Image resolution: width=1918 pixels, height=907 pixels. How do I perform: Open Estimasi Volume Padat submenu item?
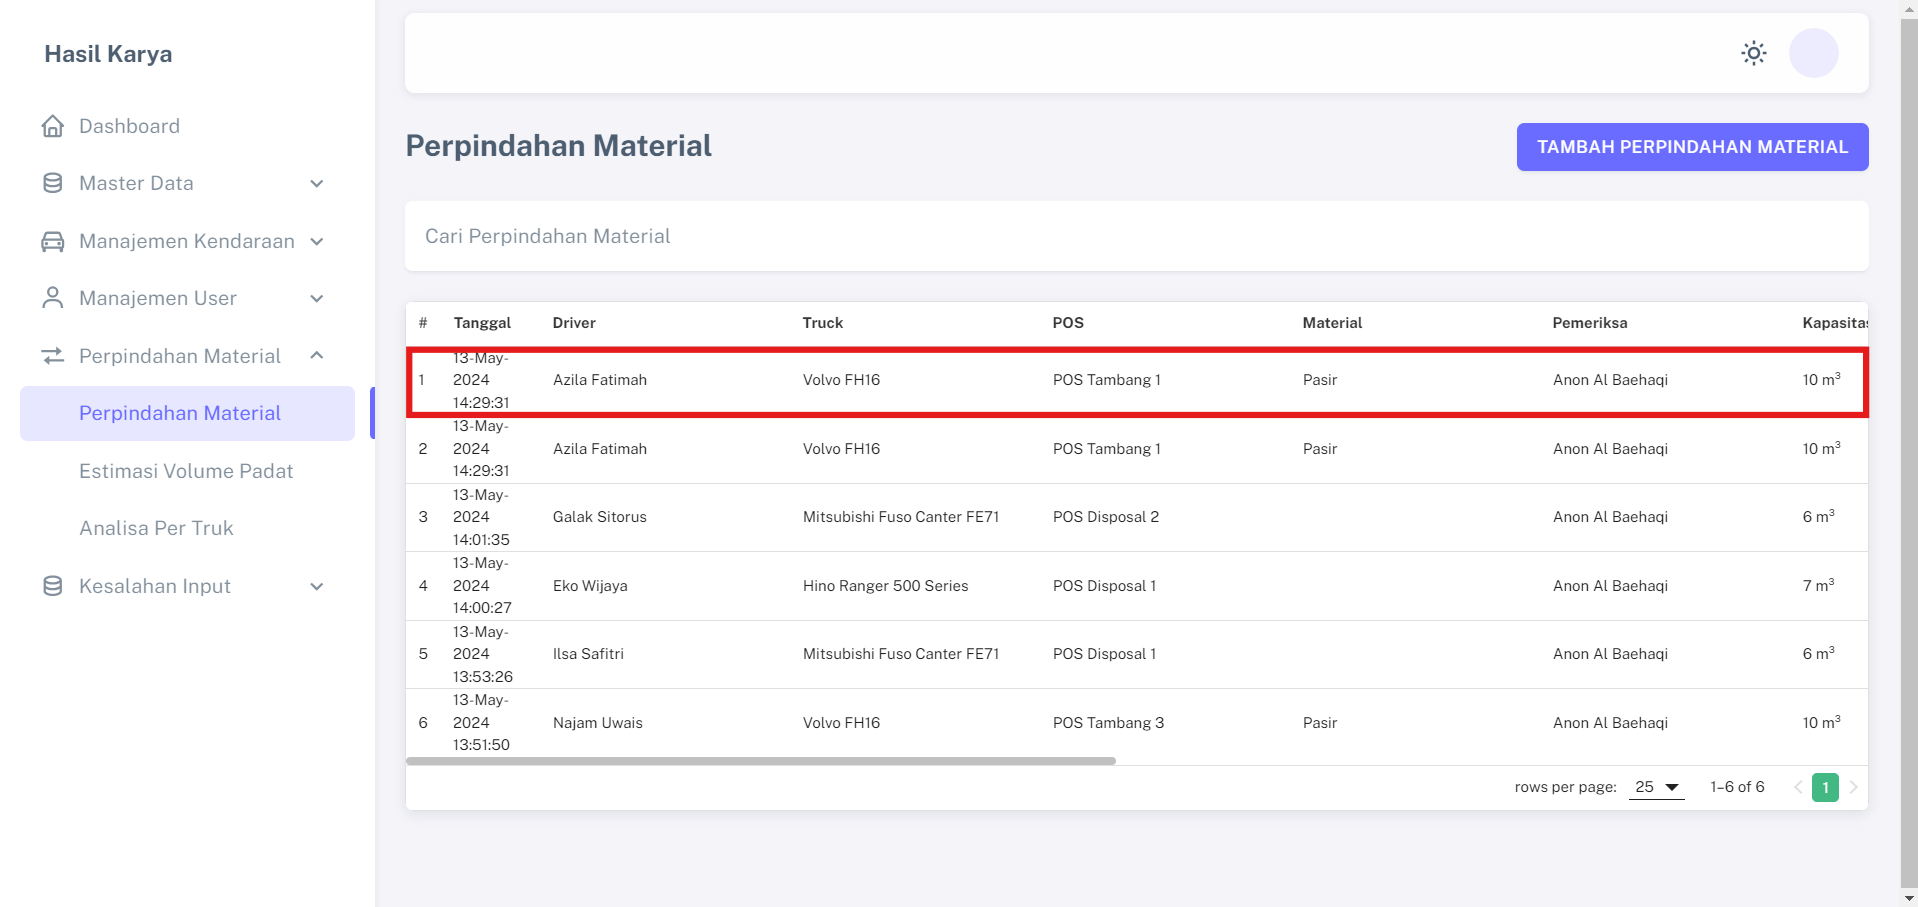(x=186, y=471)
